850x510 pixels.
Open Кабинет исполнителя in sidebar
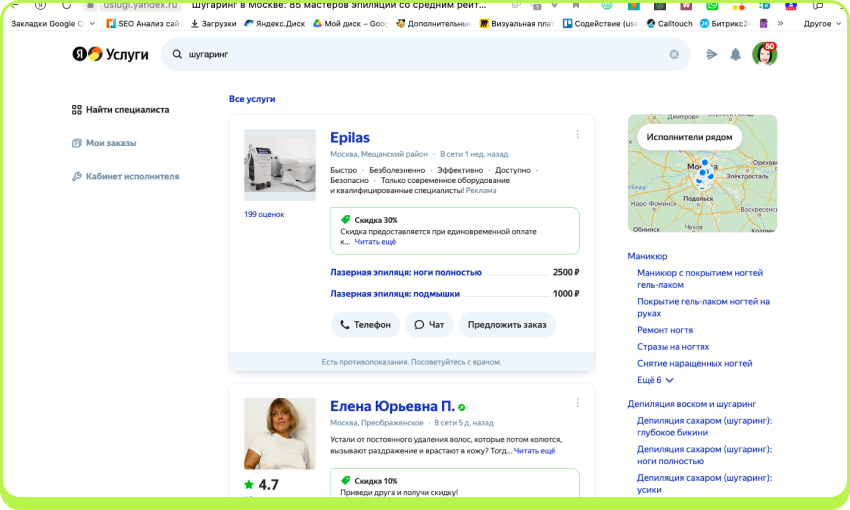125,176
